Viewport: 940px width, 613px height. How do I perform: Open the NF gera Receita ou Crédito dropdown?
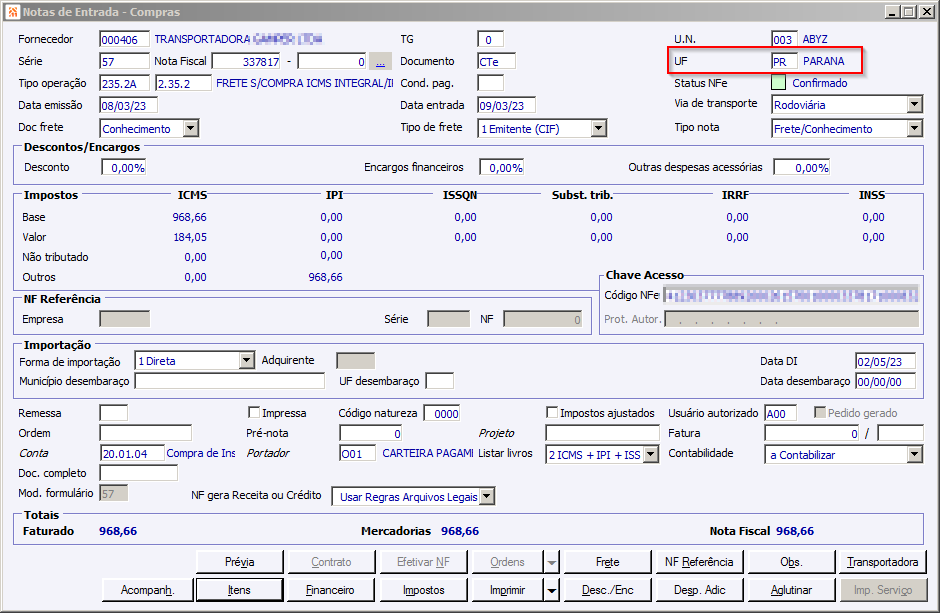[486, 496]
